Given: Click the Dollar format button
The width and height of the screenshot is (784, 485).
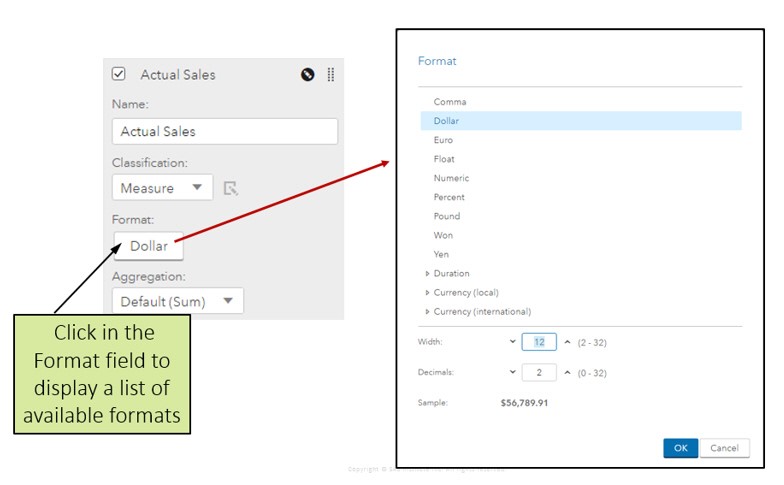Looking at the screenshot, I should point(149,246).
